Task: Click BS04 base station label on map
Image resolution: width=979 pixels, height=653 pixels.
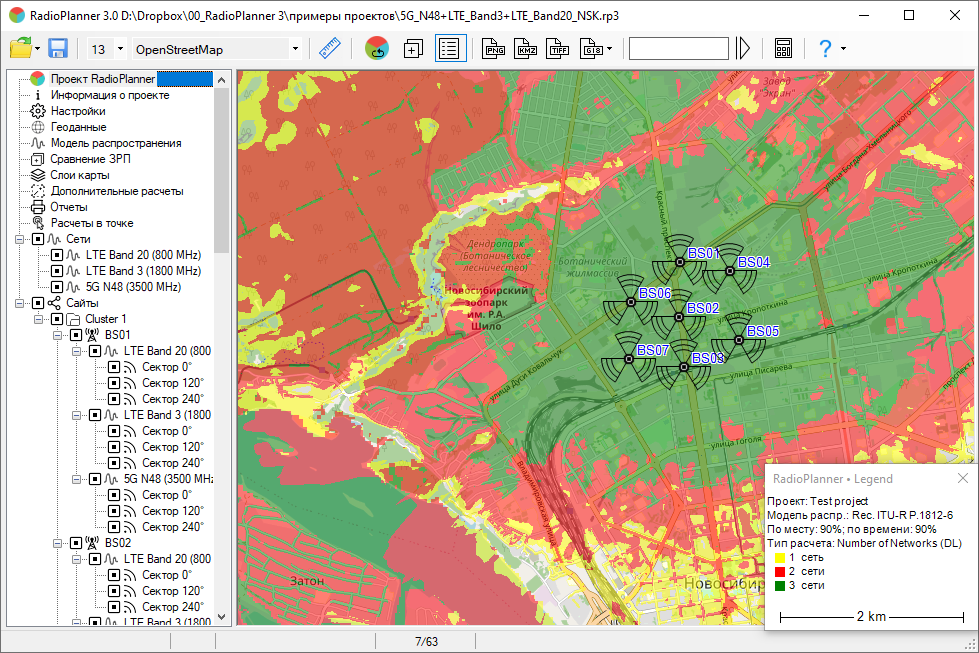Action: (x=753, y=262)
